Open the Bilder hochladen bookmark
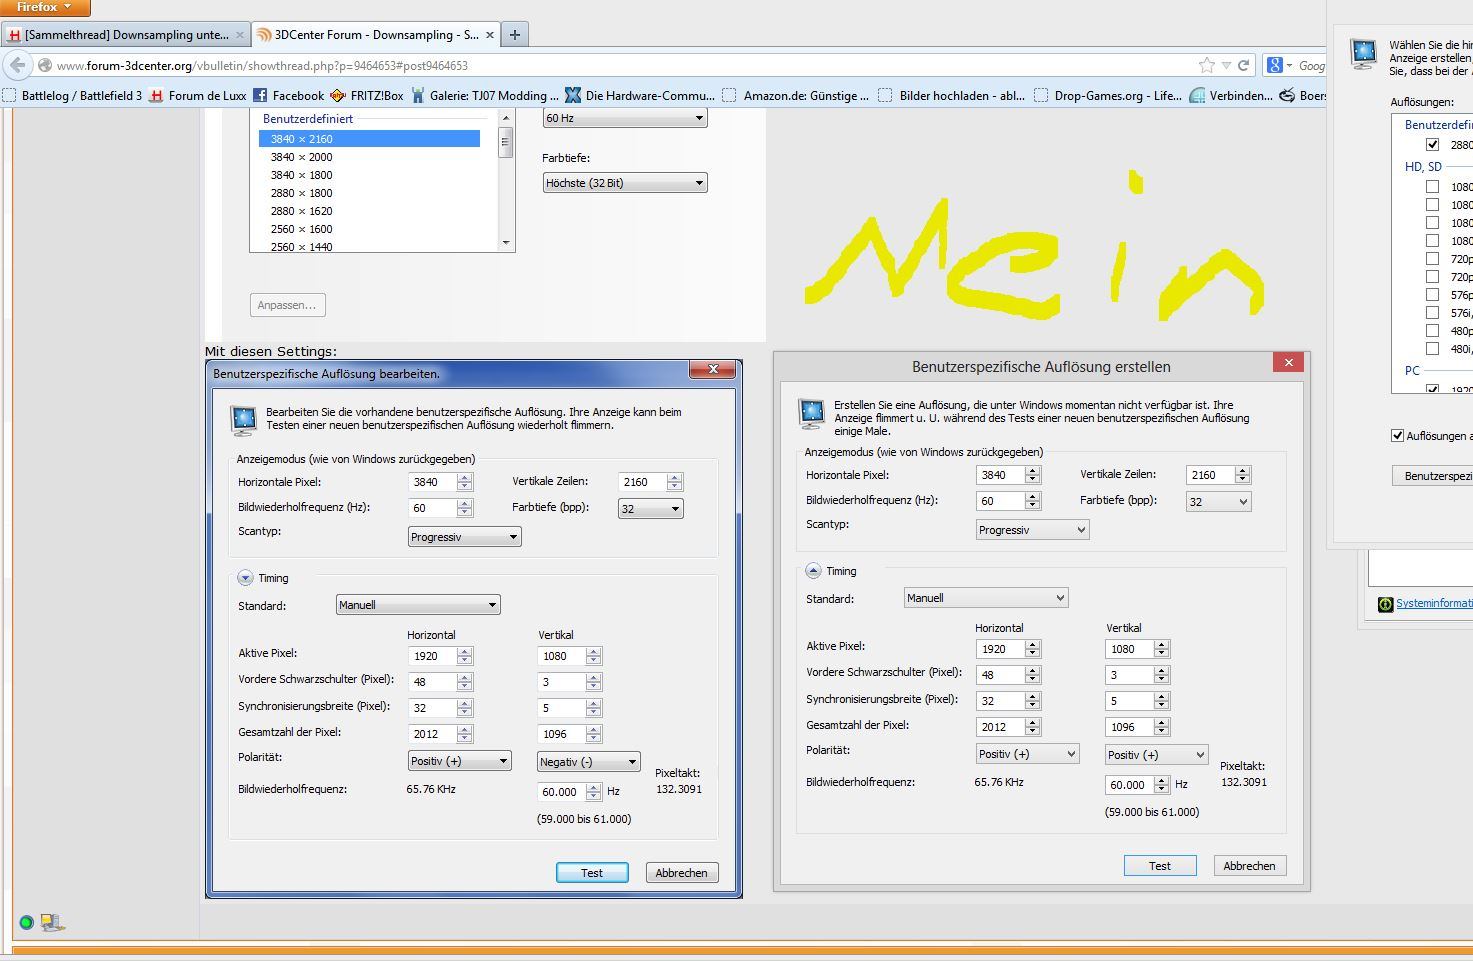 952,95
